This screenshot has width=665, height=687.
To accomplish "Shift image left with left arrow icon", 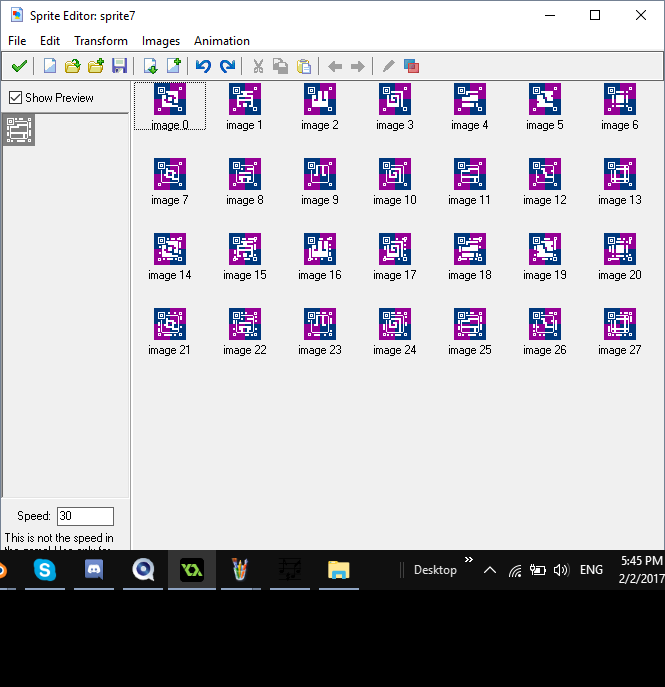I will click(x=335, y=67).
